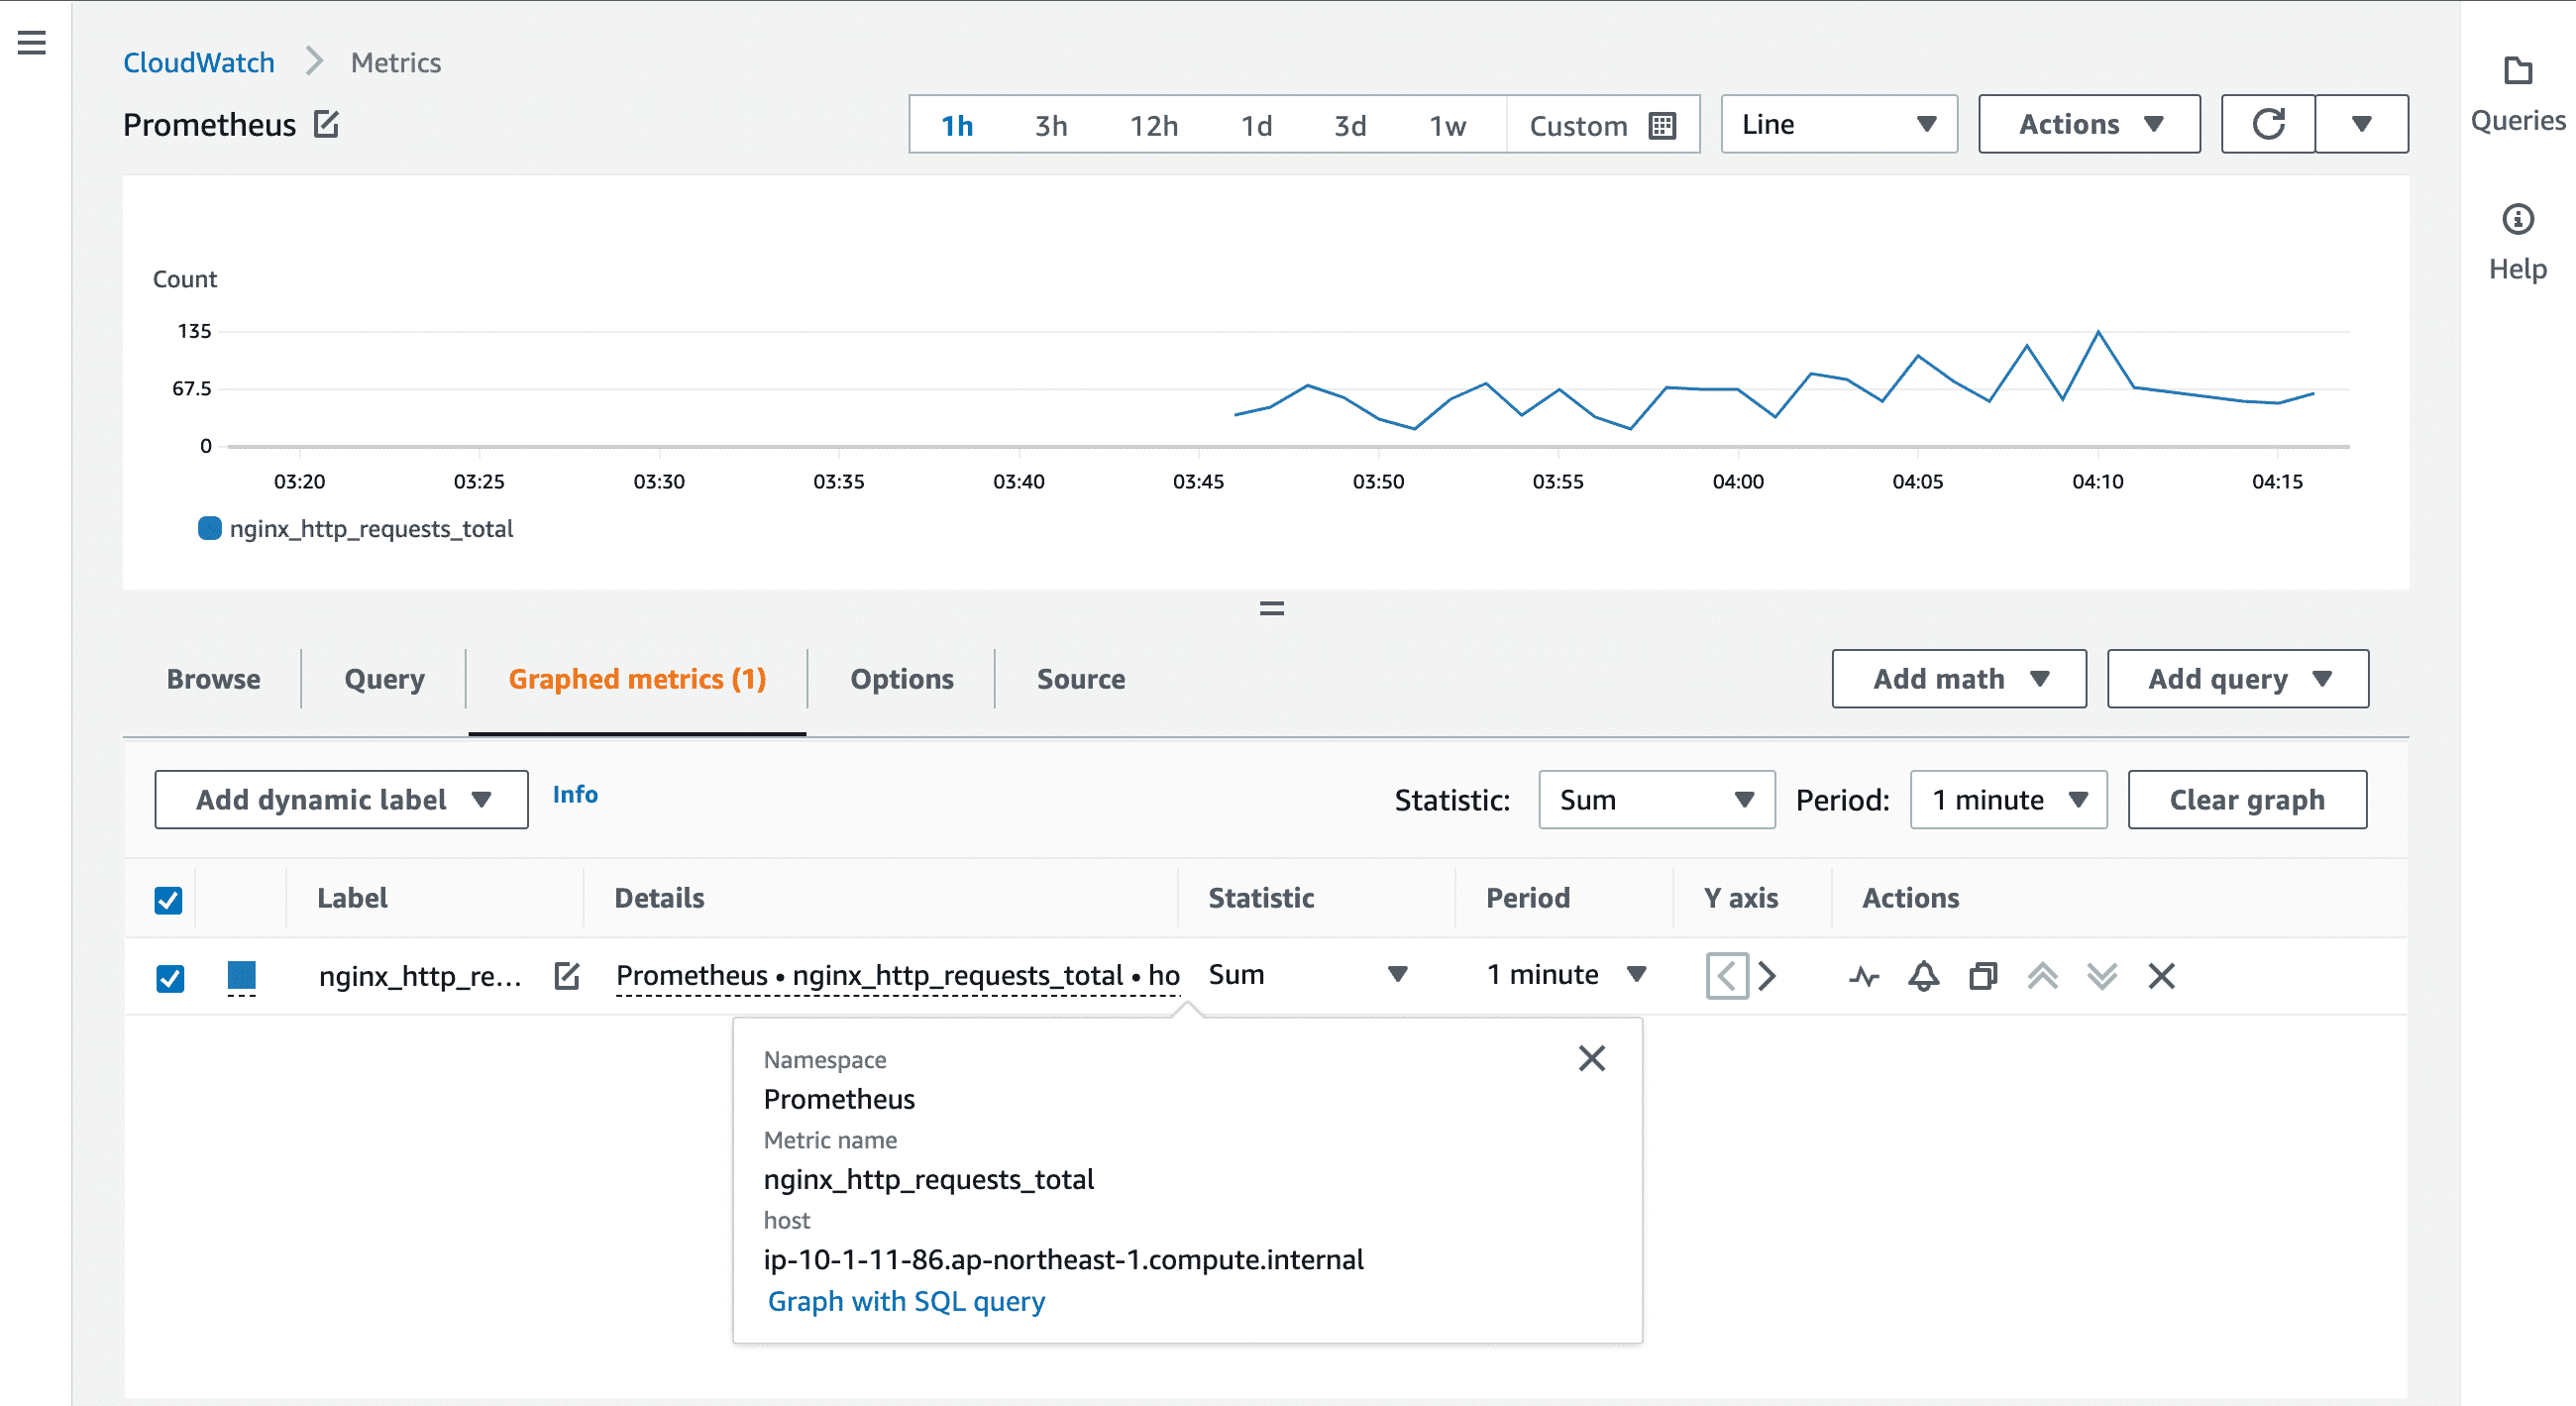The image size is (2576, 1406).
Task: Open the Add dynamic label dropdown
Action: click(341, 799)
